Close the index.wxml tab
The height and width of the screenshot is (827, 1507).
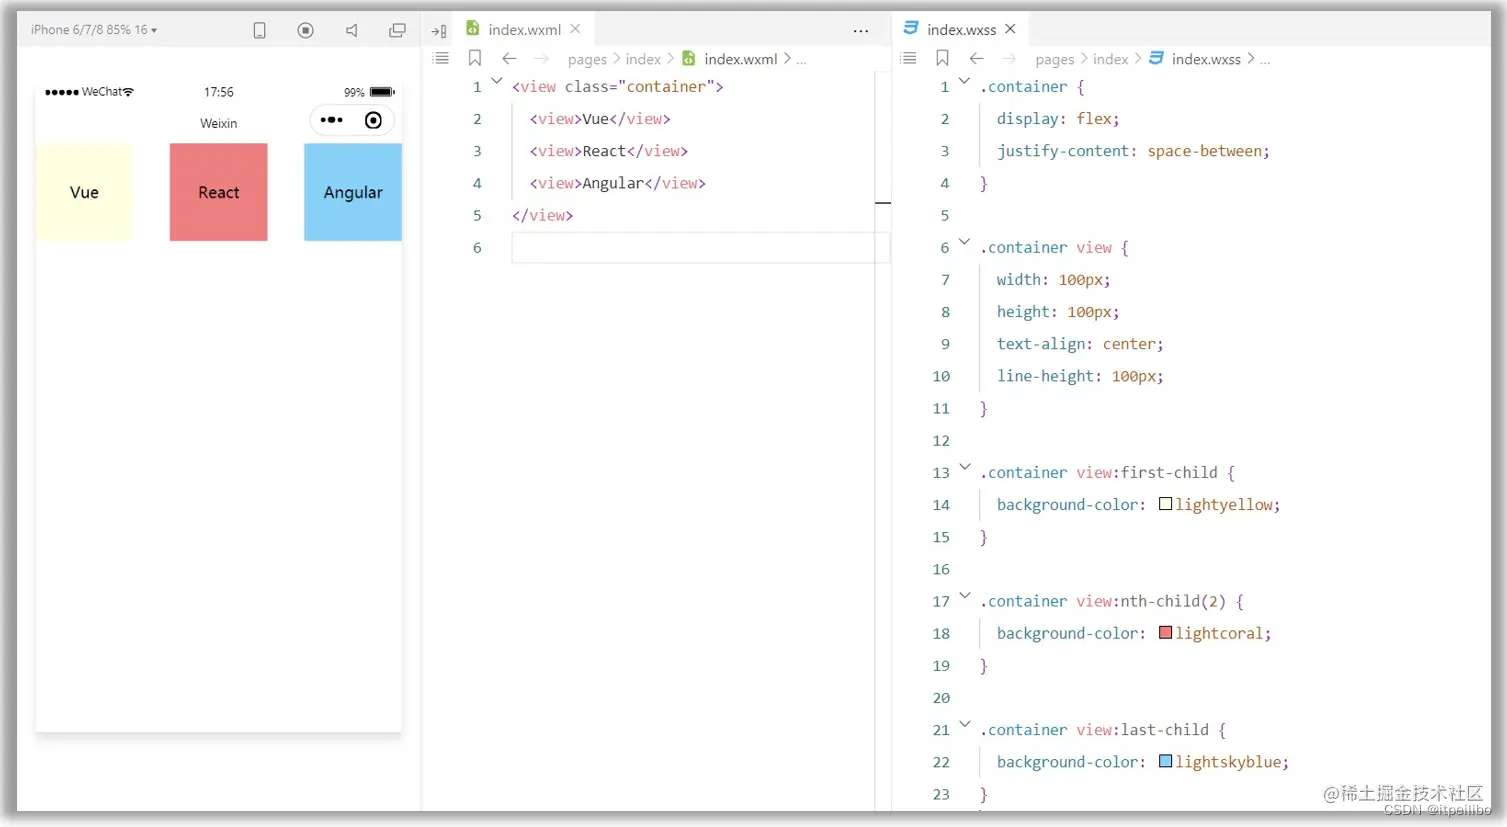point(575,29)
